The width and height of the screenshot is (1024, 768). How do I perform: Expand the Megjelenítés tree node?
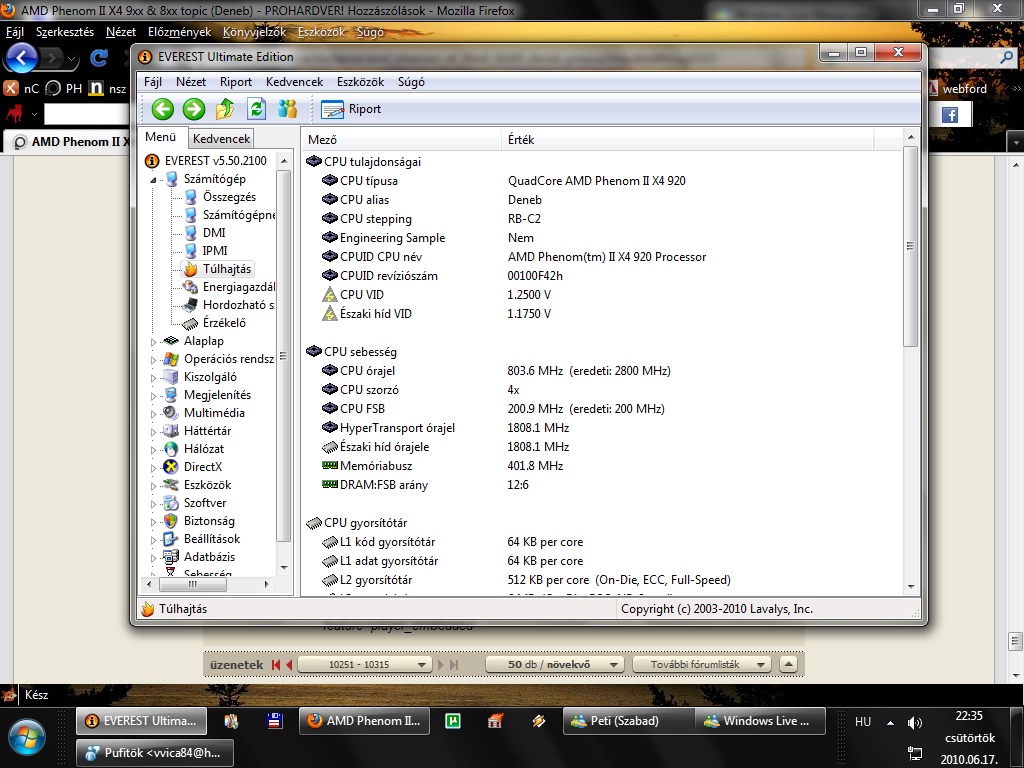(153, 396)
